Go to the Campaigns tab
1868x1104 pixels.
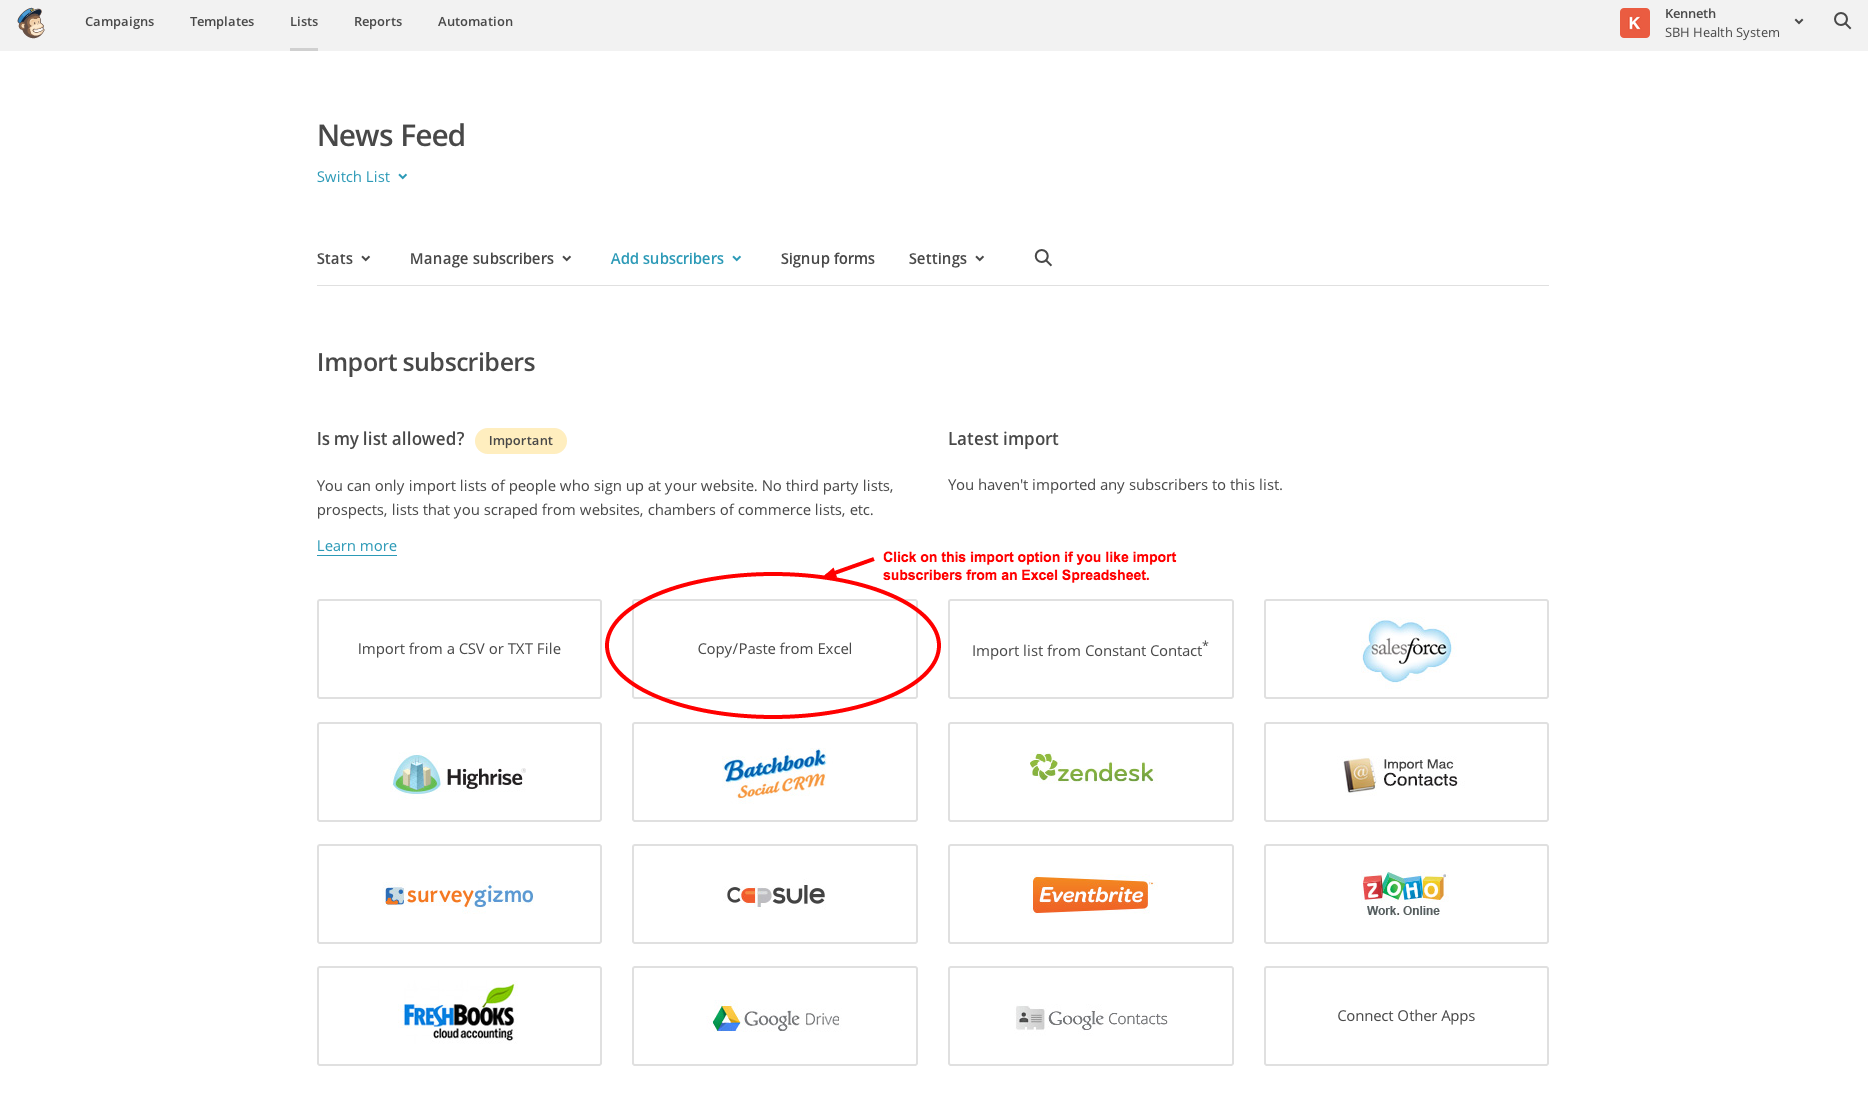click(x=119, y=22)
